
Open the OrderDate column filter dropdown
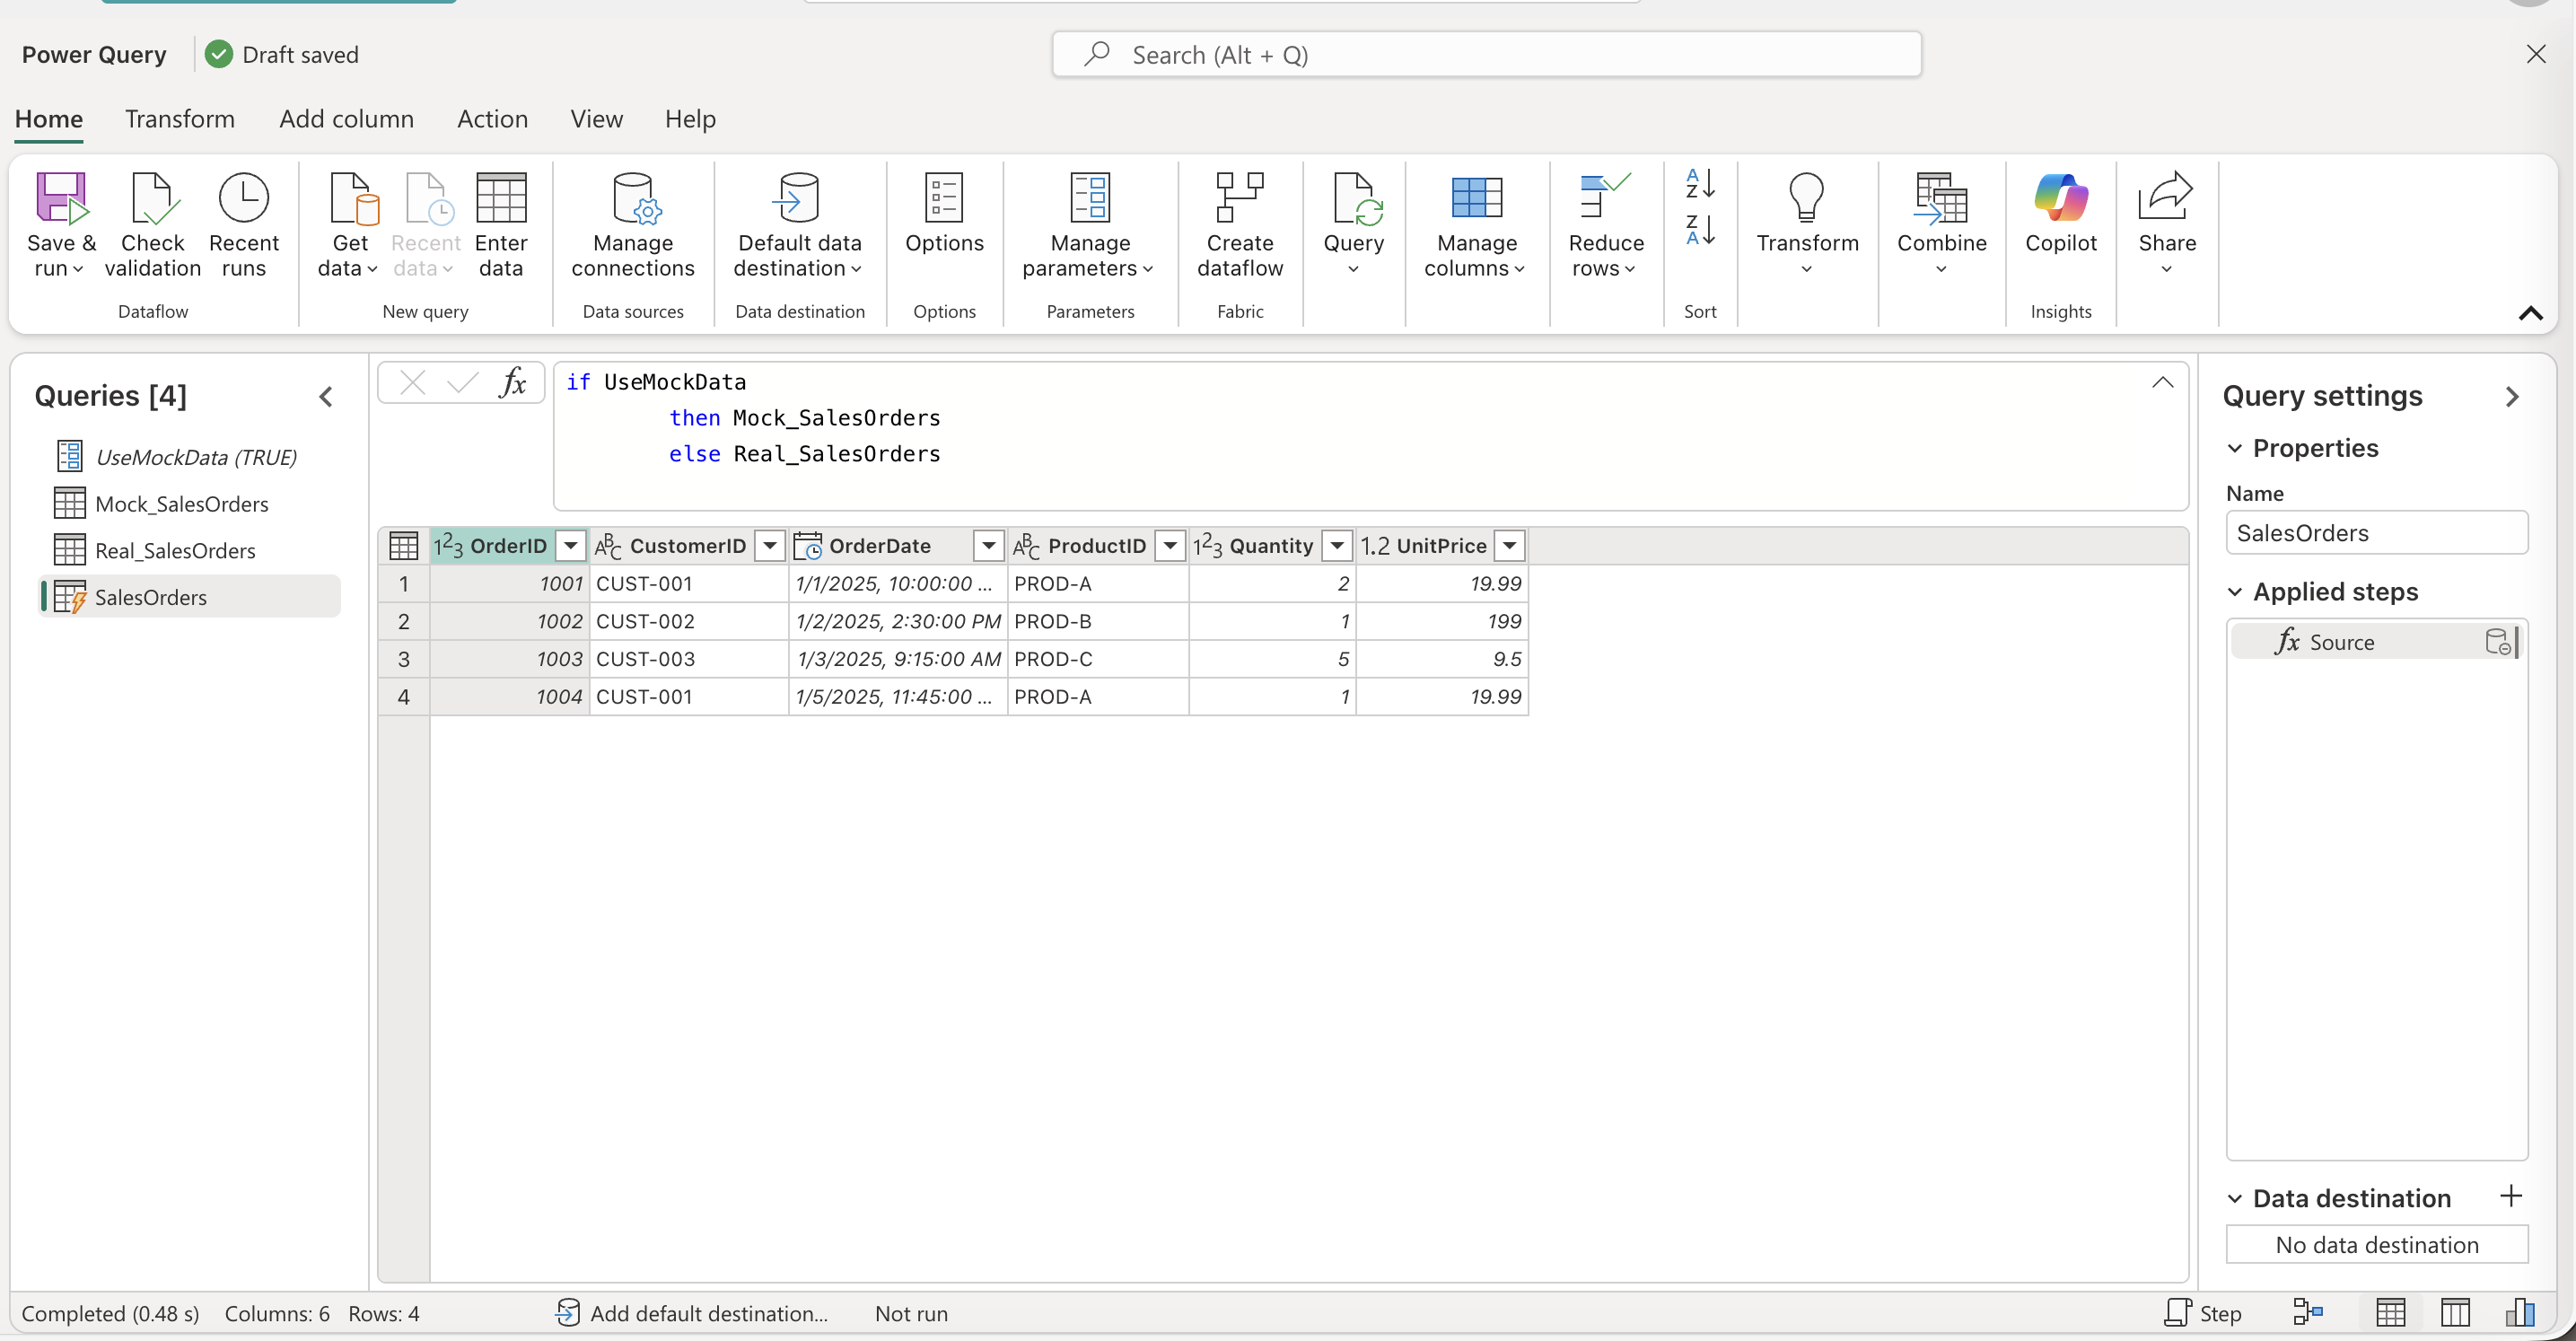point(988,546)
